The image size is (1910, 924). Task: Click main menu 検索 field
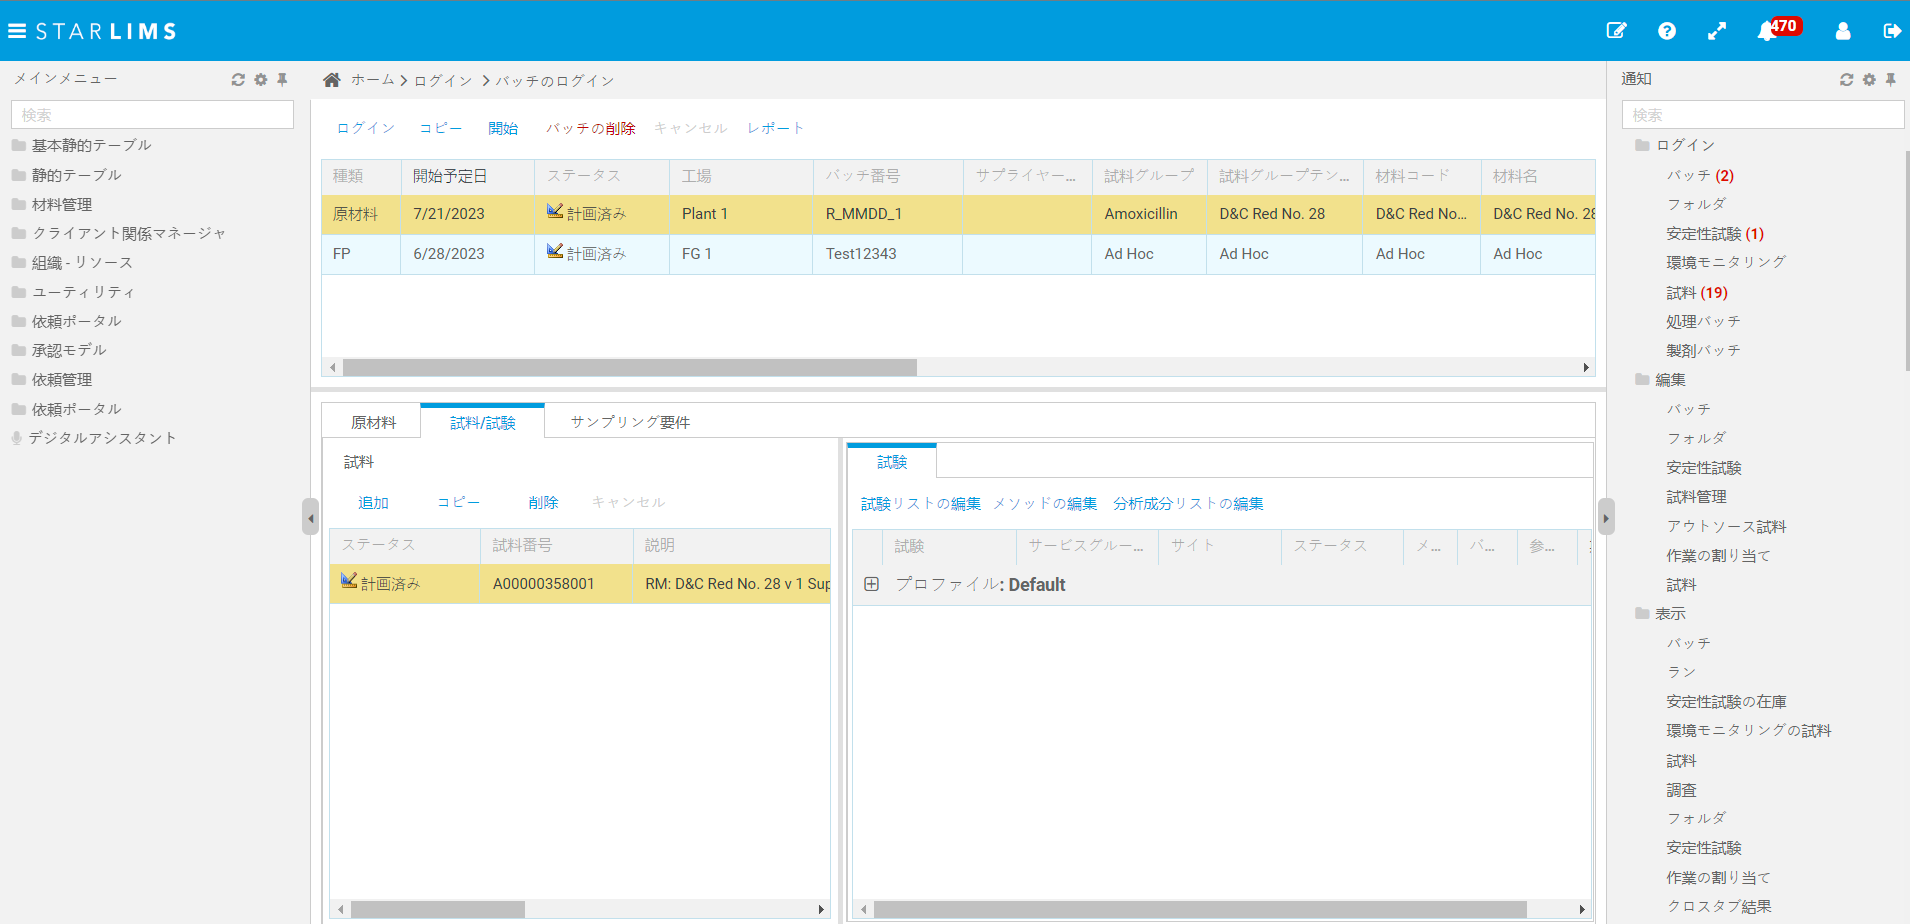(x=152, y=115)
